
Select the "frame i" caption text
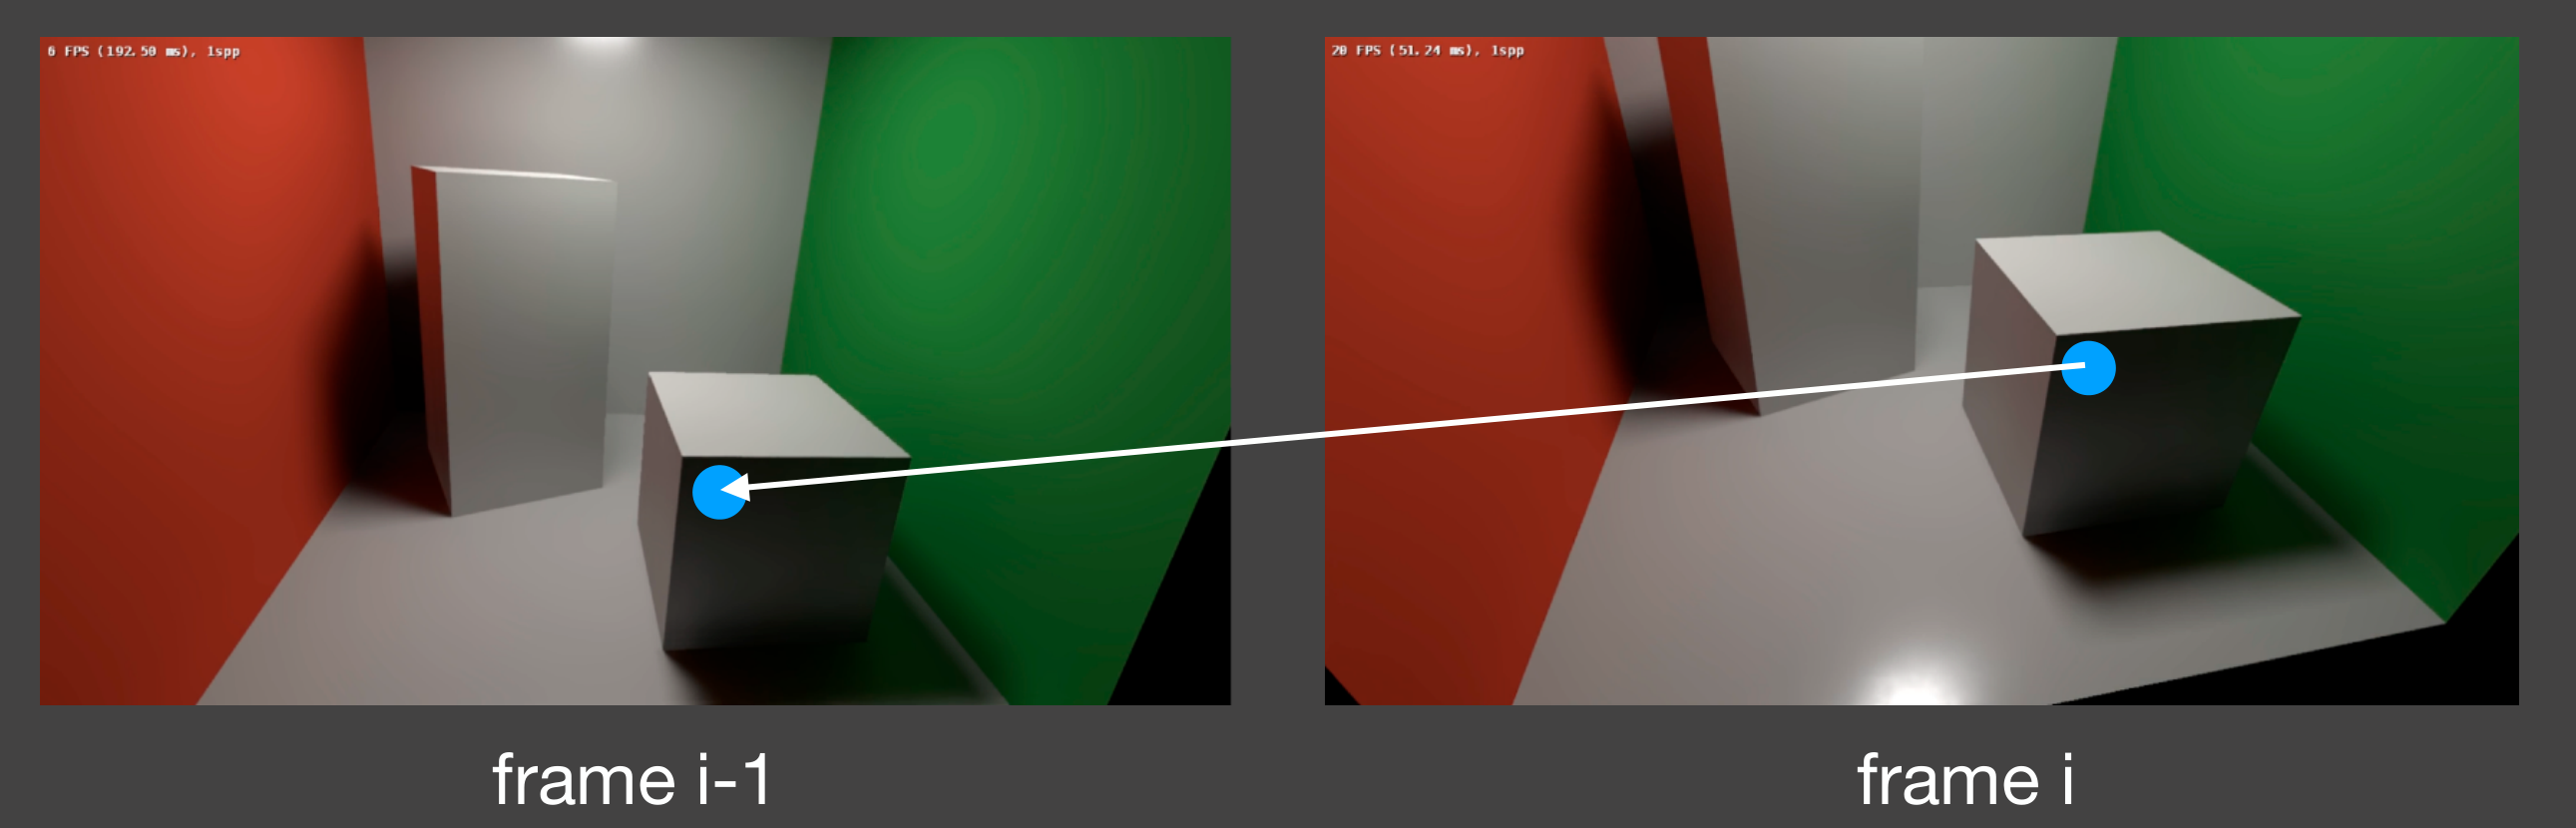(1965, 779)
